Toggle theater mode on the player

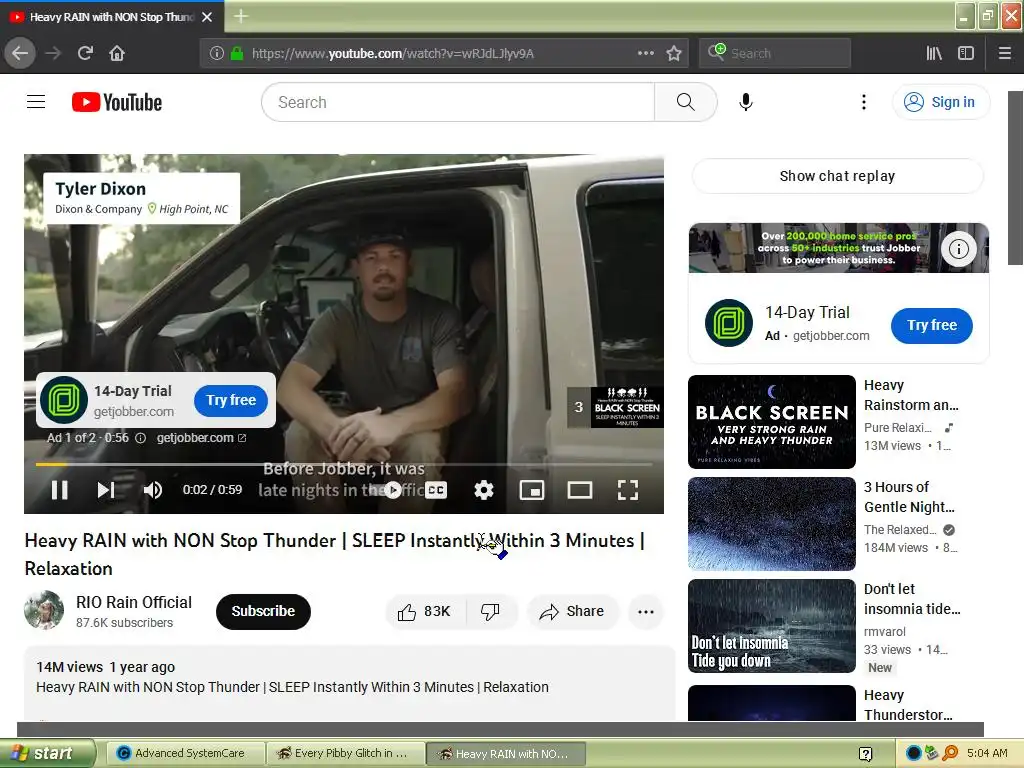click(x=580, y=490)
